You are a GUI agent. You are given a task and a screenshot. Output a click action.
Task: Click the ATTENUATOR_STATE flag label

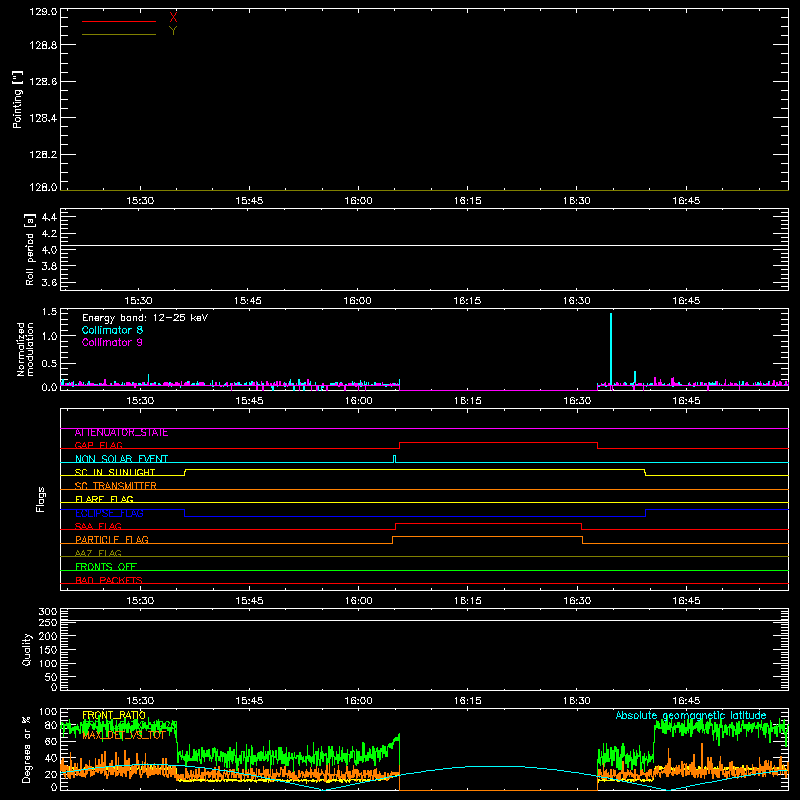click(x=121, y=433)
